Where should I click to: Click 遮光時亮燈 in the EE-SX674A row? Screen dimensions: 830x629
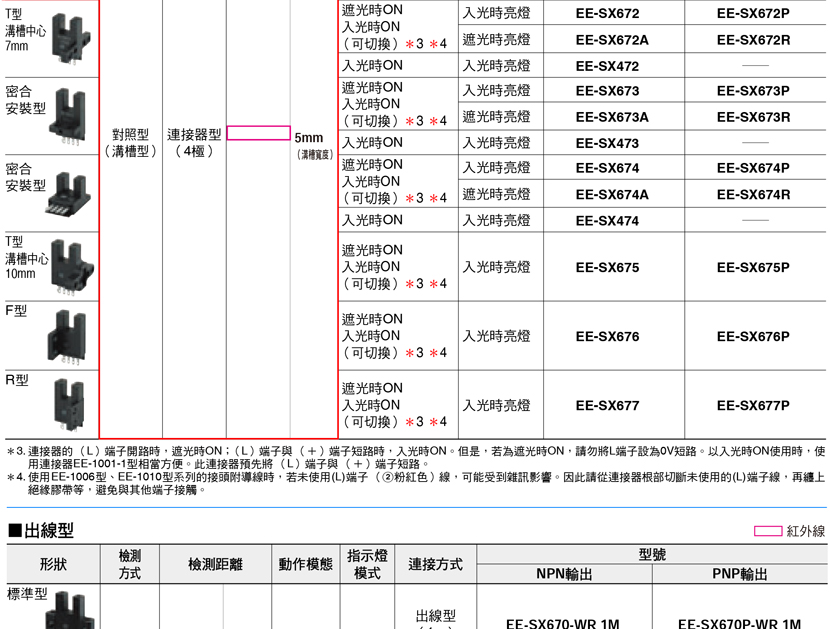[x=497, y=194]
